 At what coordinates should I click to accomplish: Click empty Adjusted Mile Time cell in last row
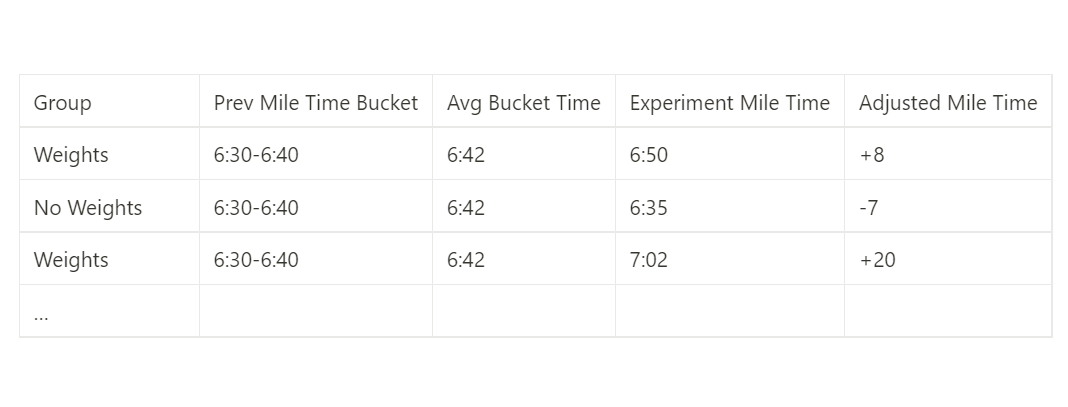947,312
